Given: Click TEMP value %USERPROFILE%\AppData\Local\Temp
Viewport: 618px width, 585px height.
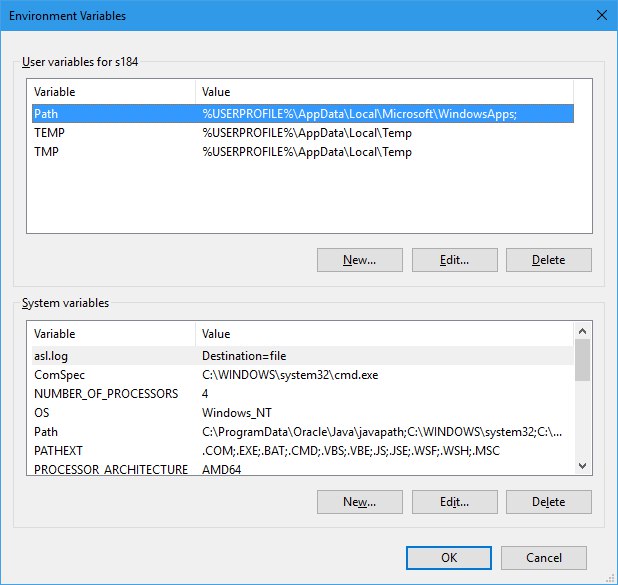Looking at the screenshot, I should [307, 133].
